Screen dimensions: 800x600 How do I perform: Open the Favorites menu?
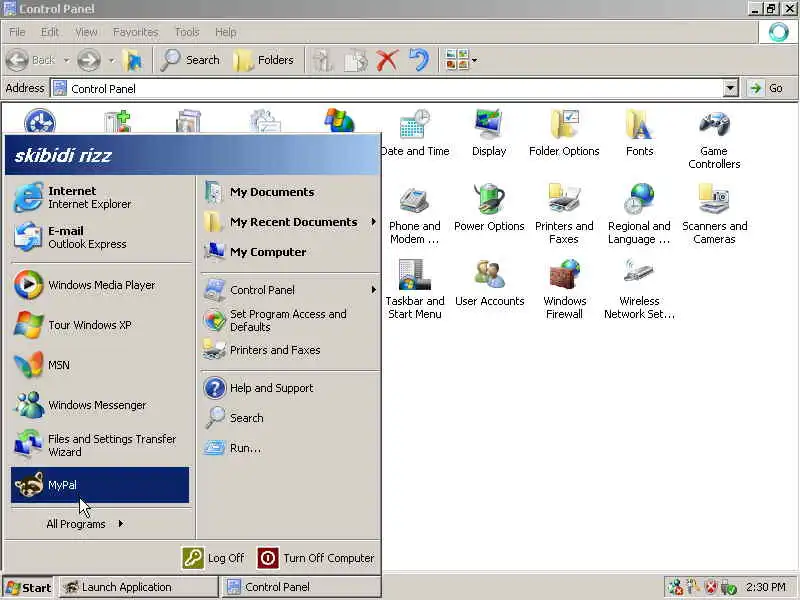135,32
